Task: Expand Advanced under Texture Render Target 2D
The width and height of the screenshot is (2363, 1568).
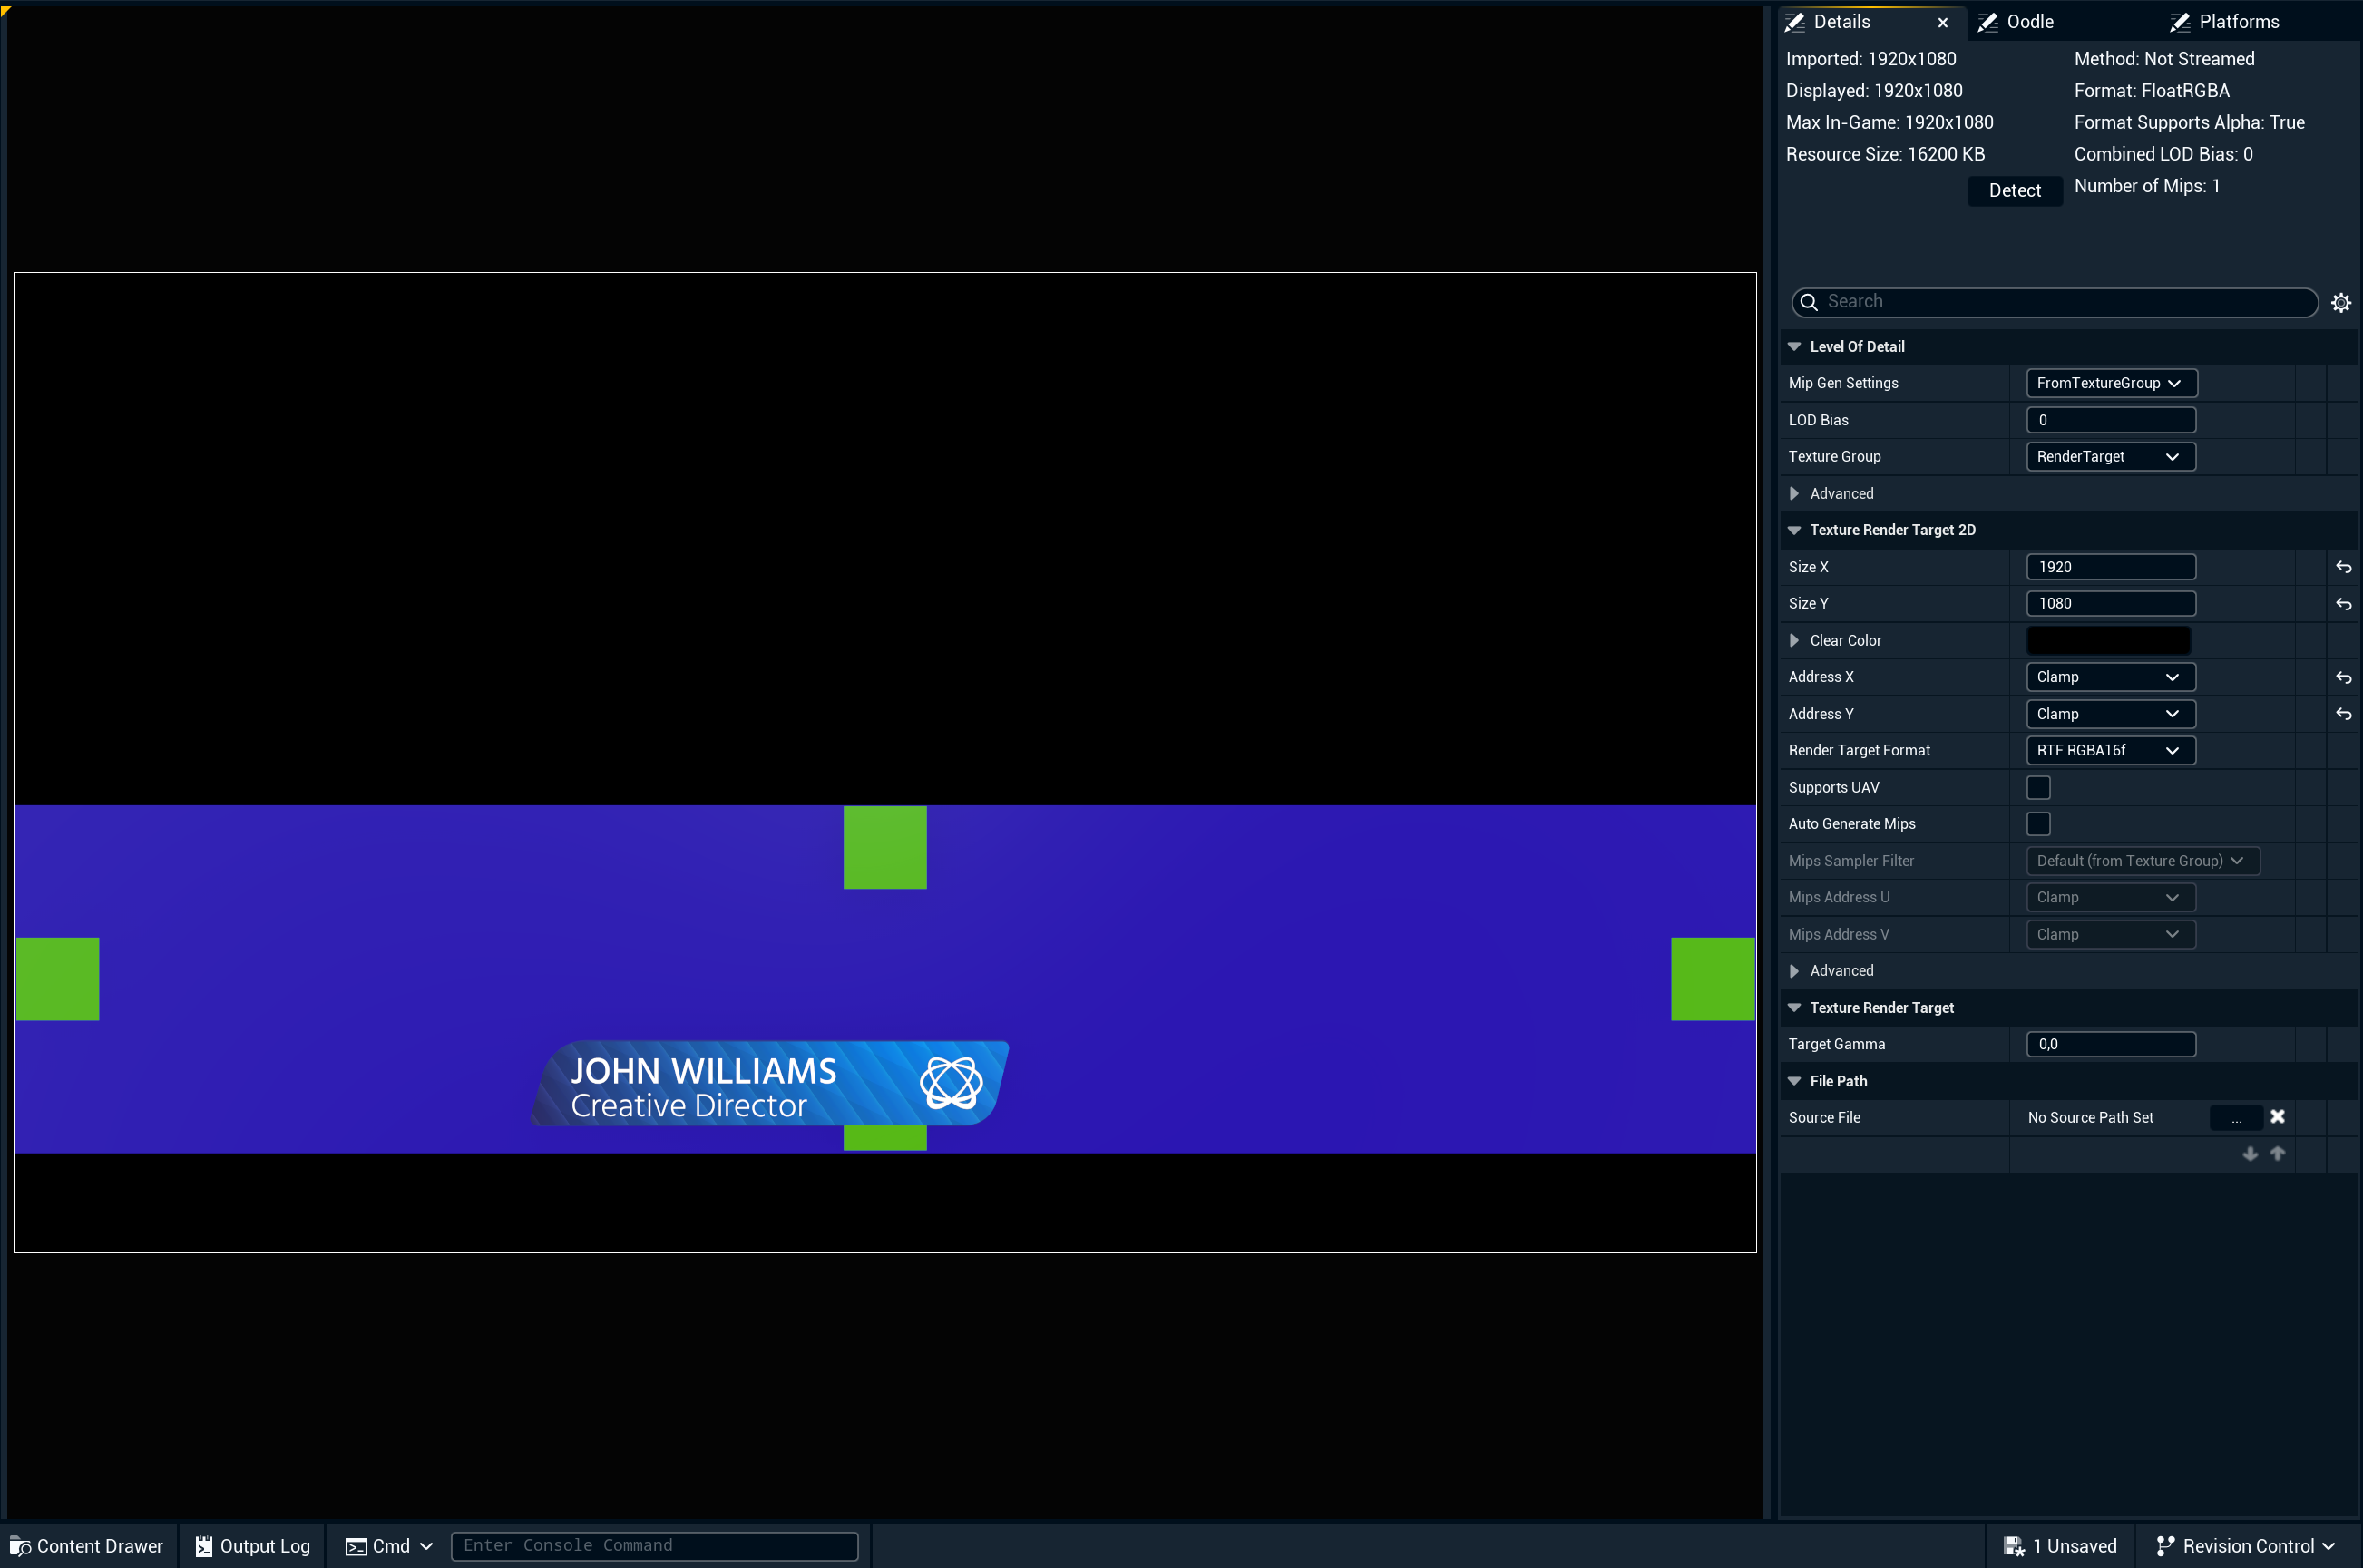Action: click(1794, 971)
